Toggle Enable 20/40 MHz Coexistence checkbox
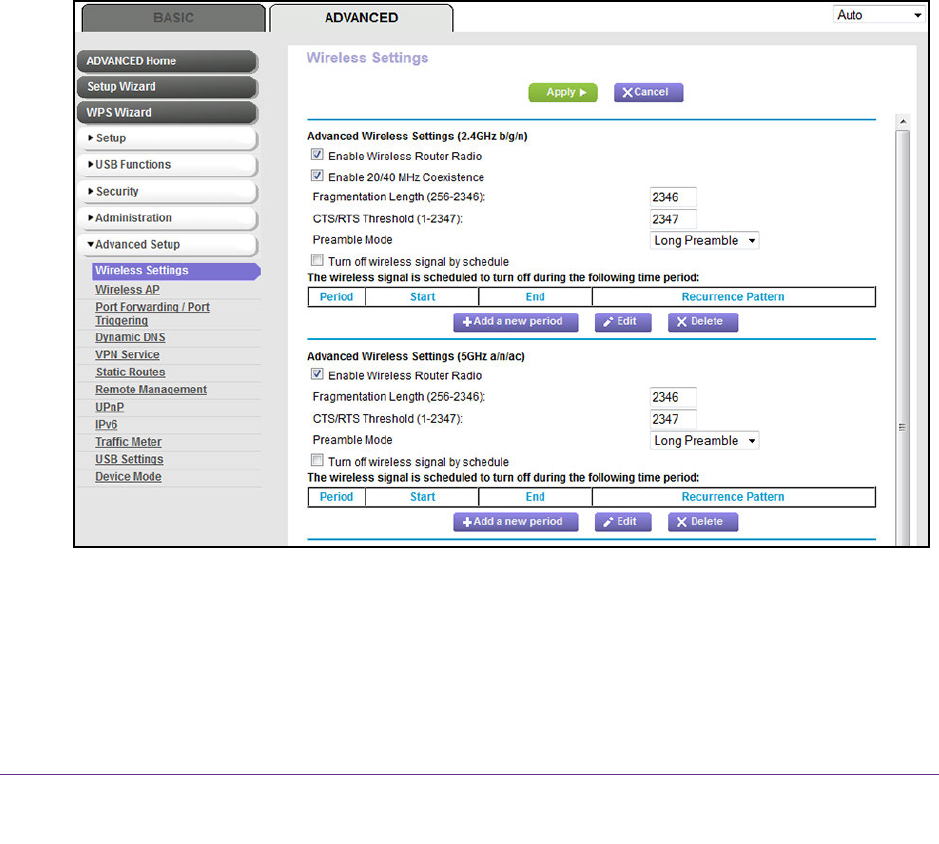Viewport: 939px width, 844px height. [x=317, y=176]
